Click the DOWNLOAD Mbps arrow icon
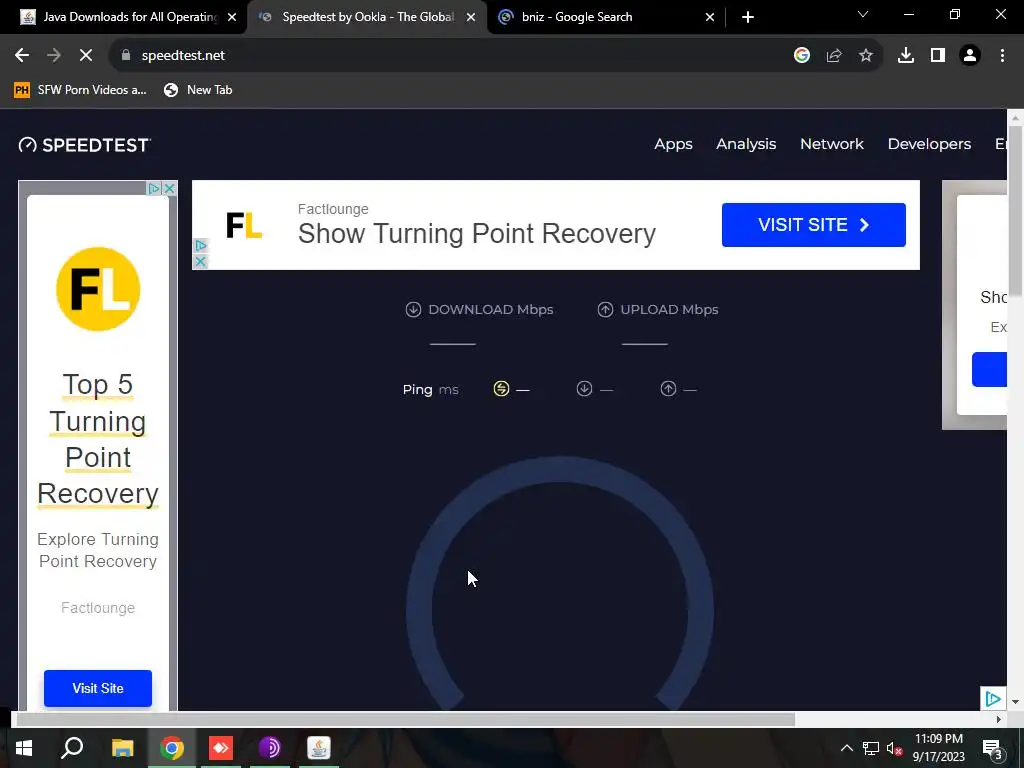 [413, 310]
